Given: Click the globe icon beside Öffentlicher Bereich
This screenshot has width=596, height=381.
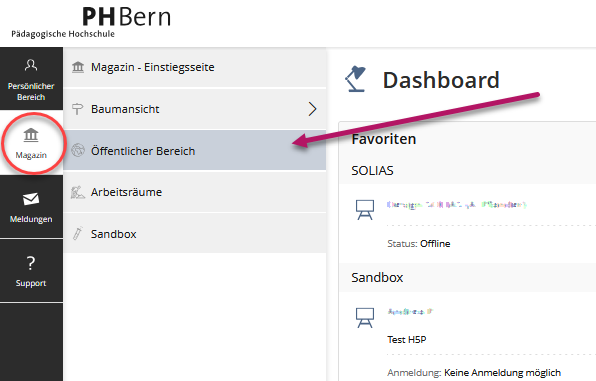Looking at the screenshot, I should 78,150.
